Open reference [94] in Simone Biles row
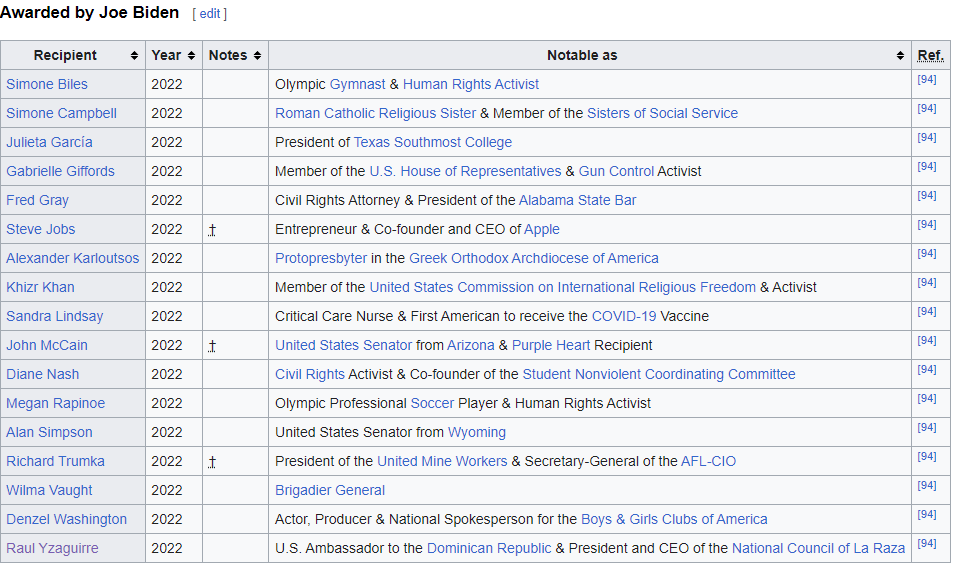This screenshot has height=572, width=970. [x=927, y=79]
